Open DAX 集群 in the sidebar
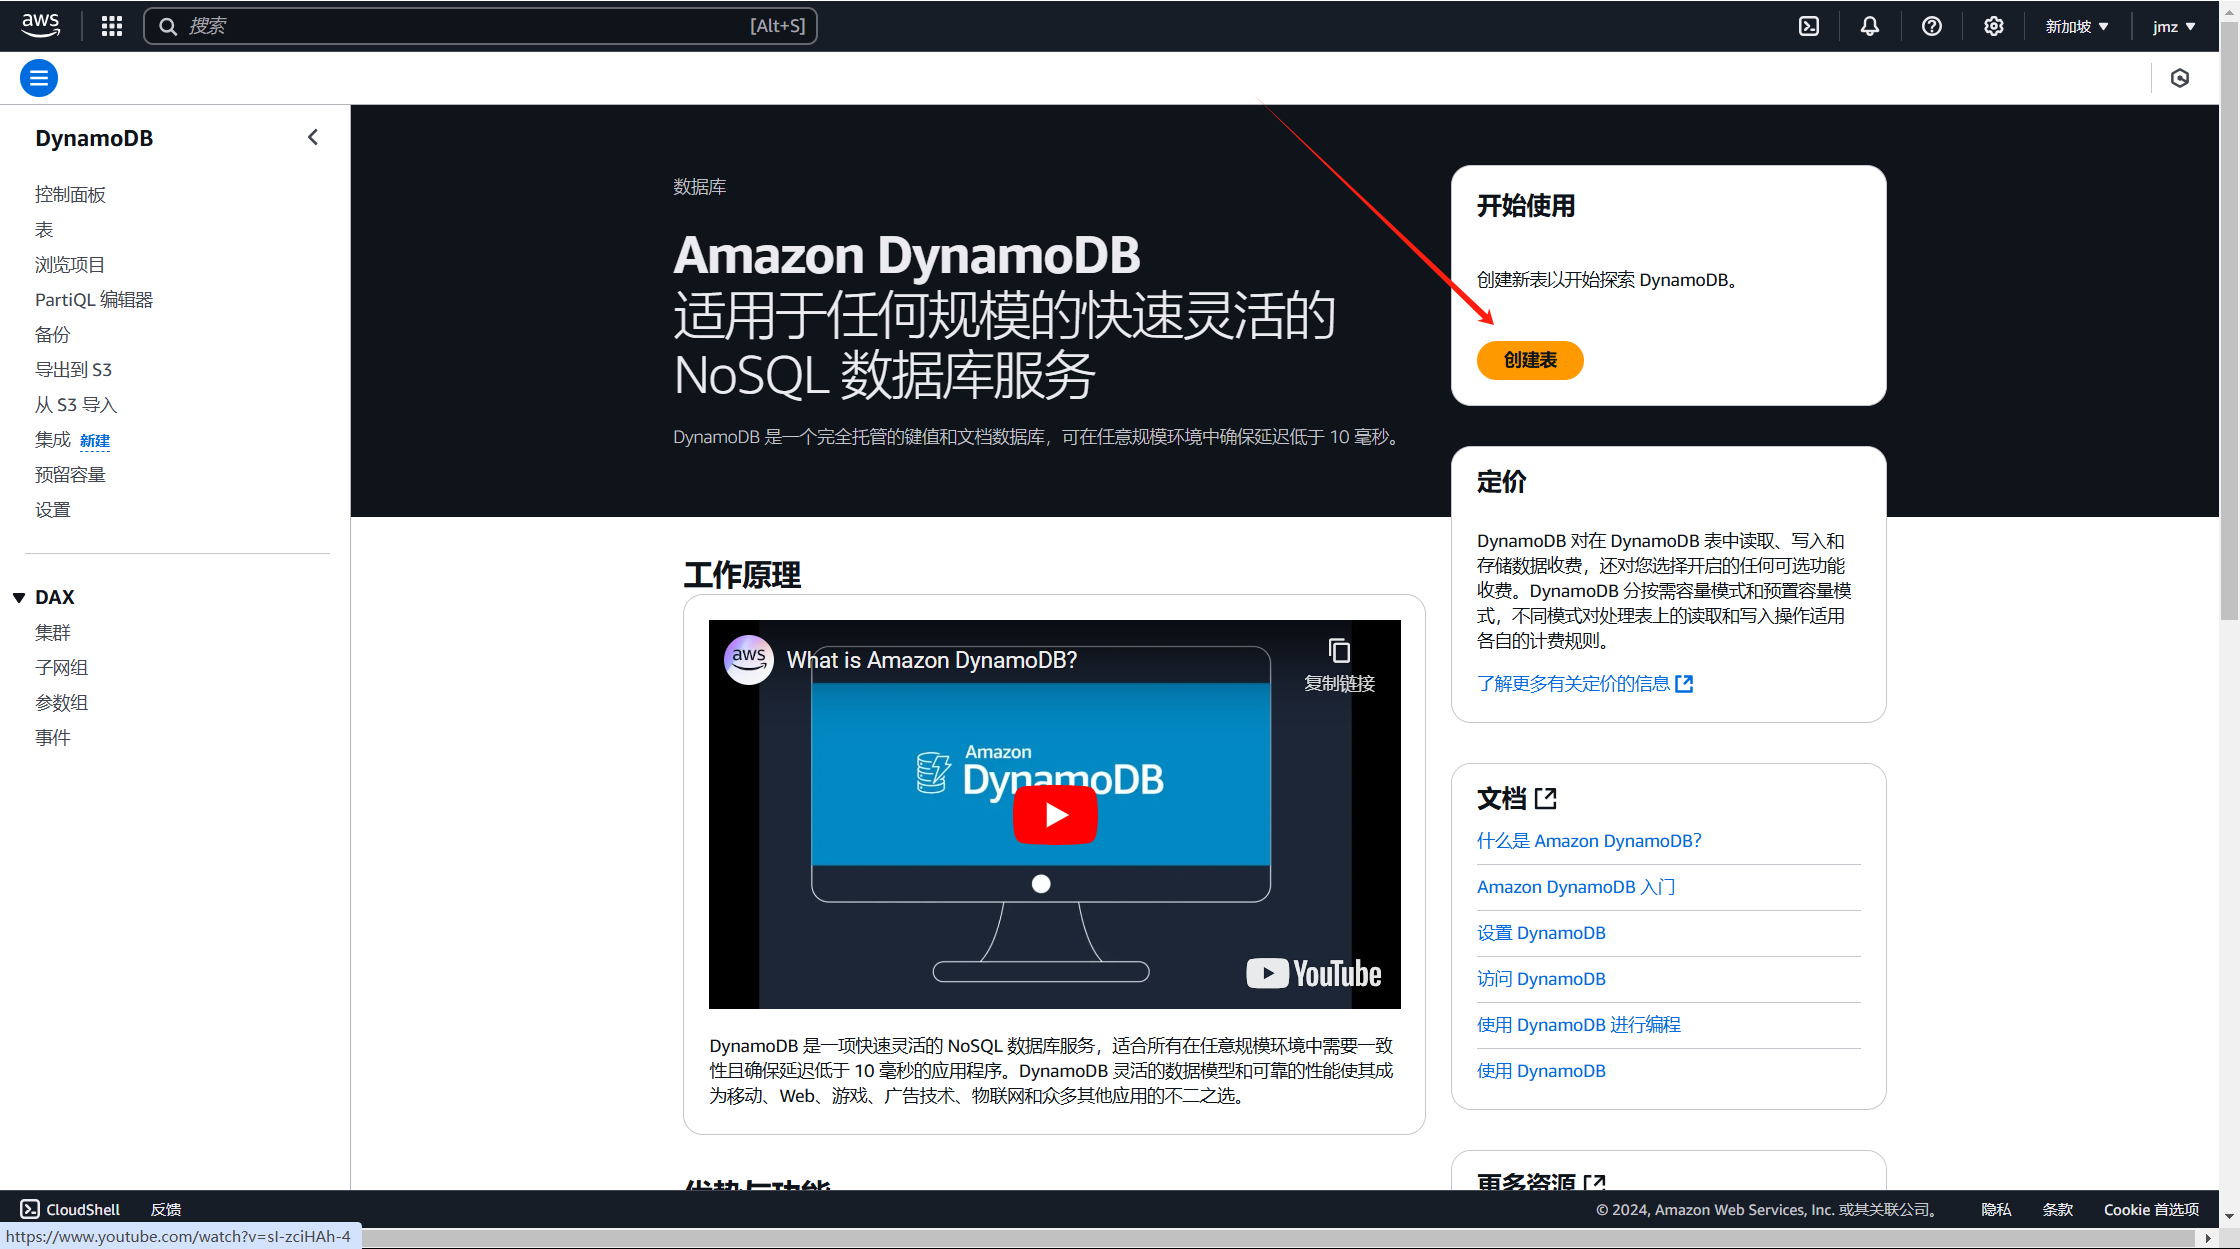Image resolution: width=2240 pixels, height=1249 pixels. (x=53, y=632)
